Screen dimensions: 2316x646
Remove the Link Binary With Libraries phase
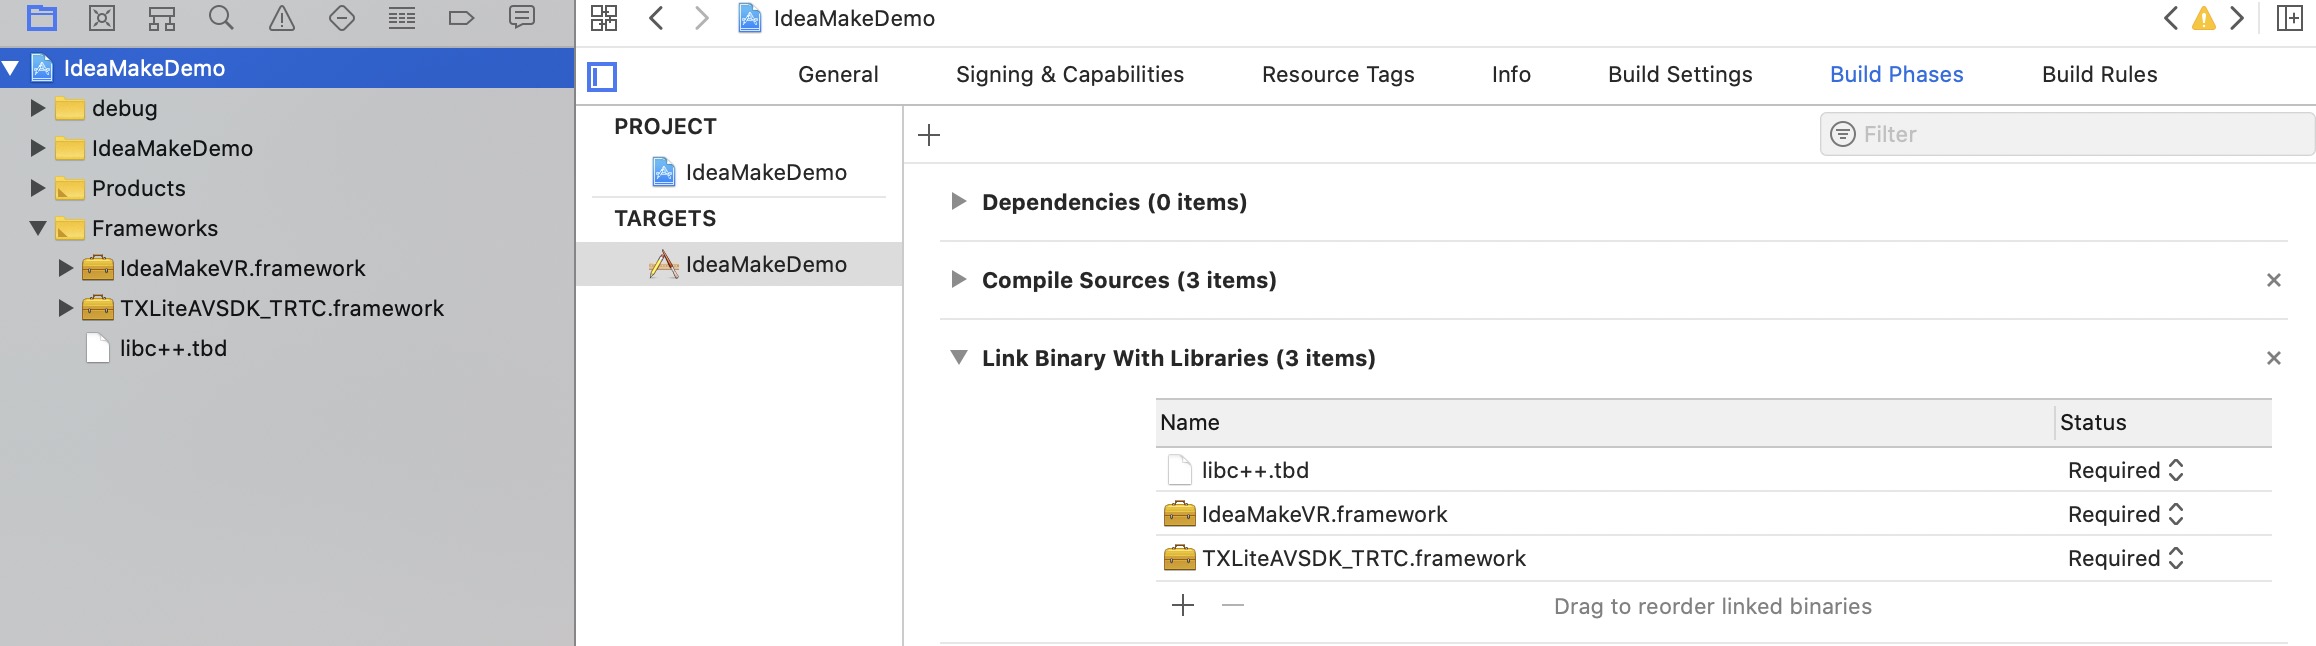(2273, 358)
